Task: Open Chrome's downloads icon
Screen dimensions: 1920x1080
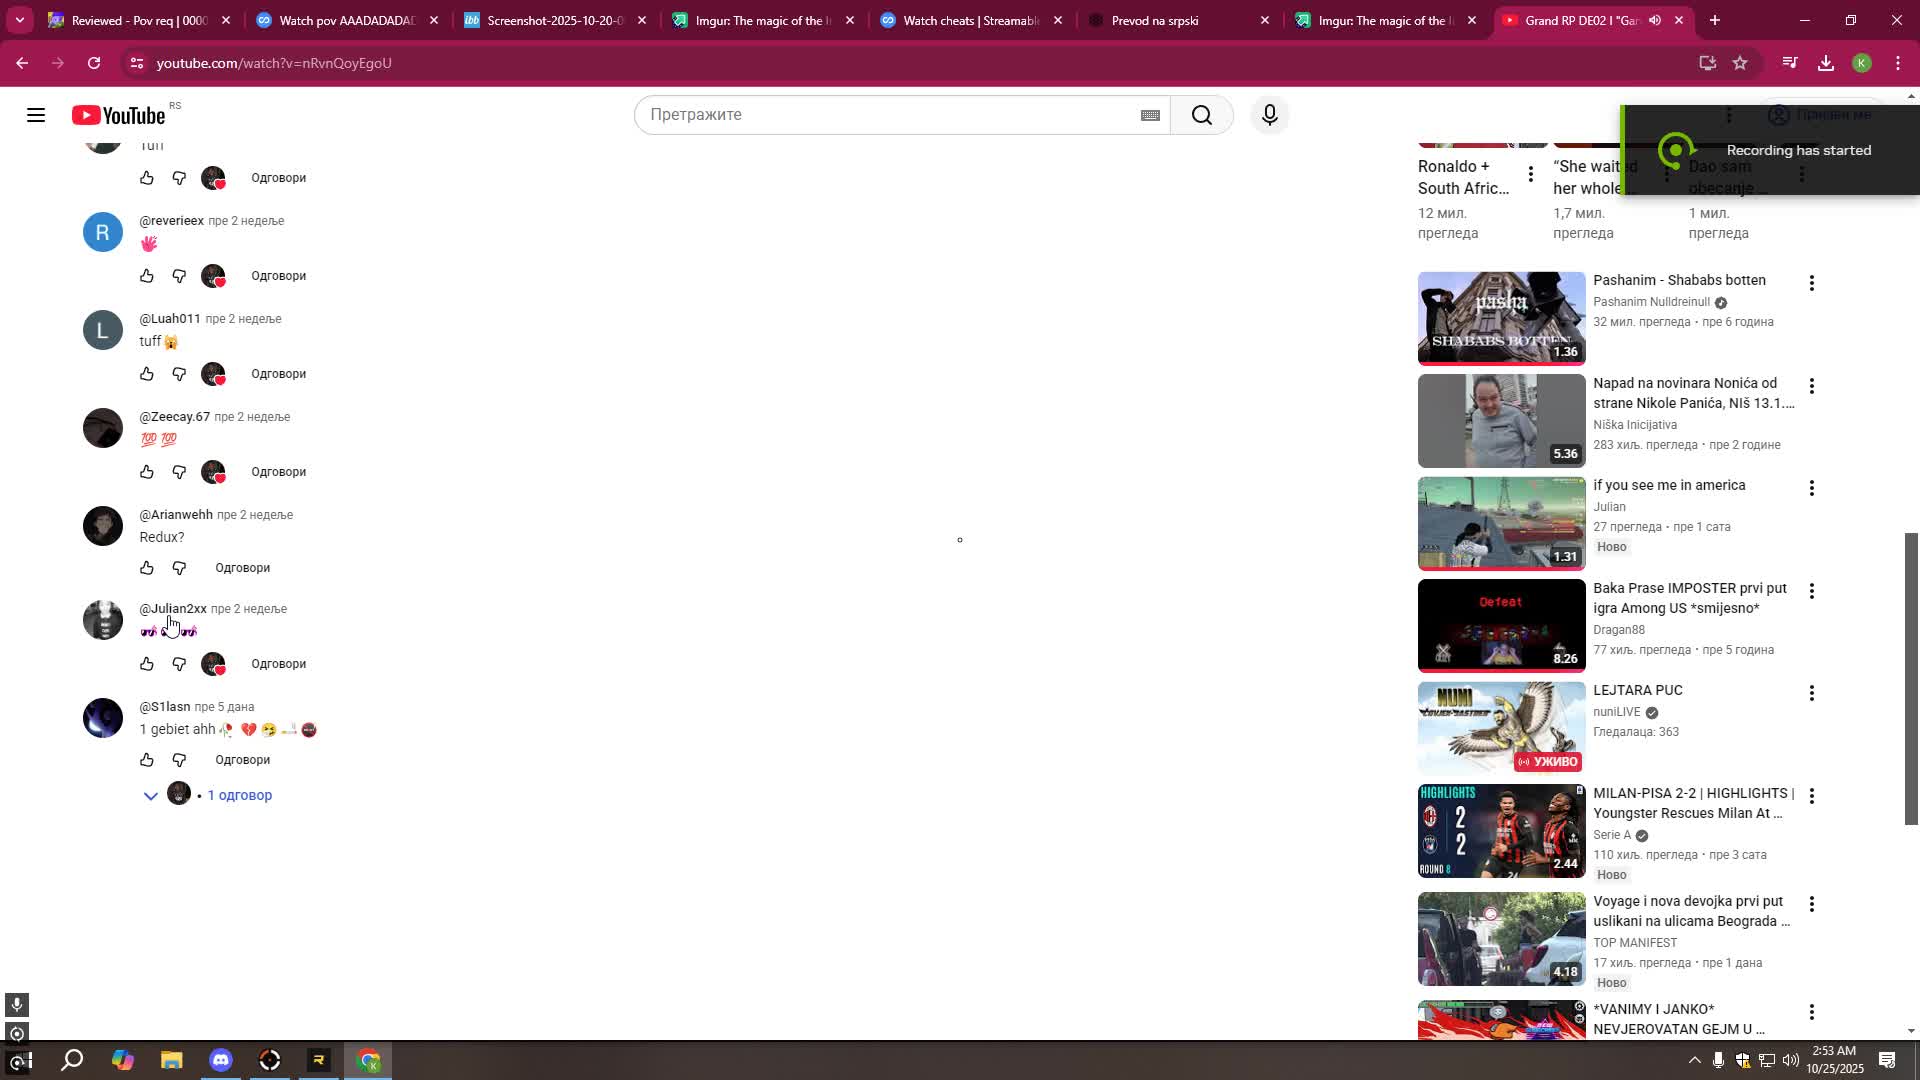Action: pyautogui.click(x=1826, y=63)
